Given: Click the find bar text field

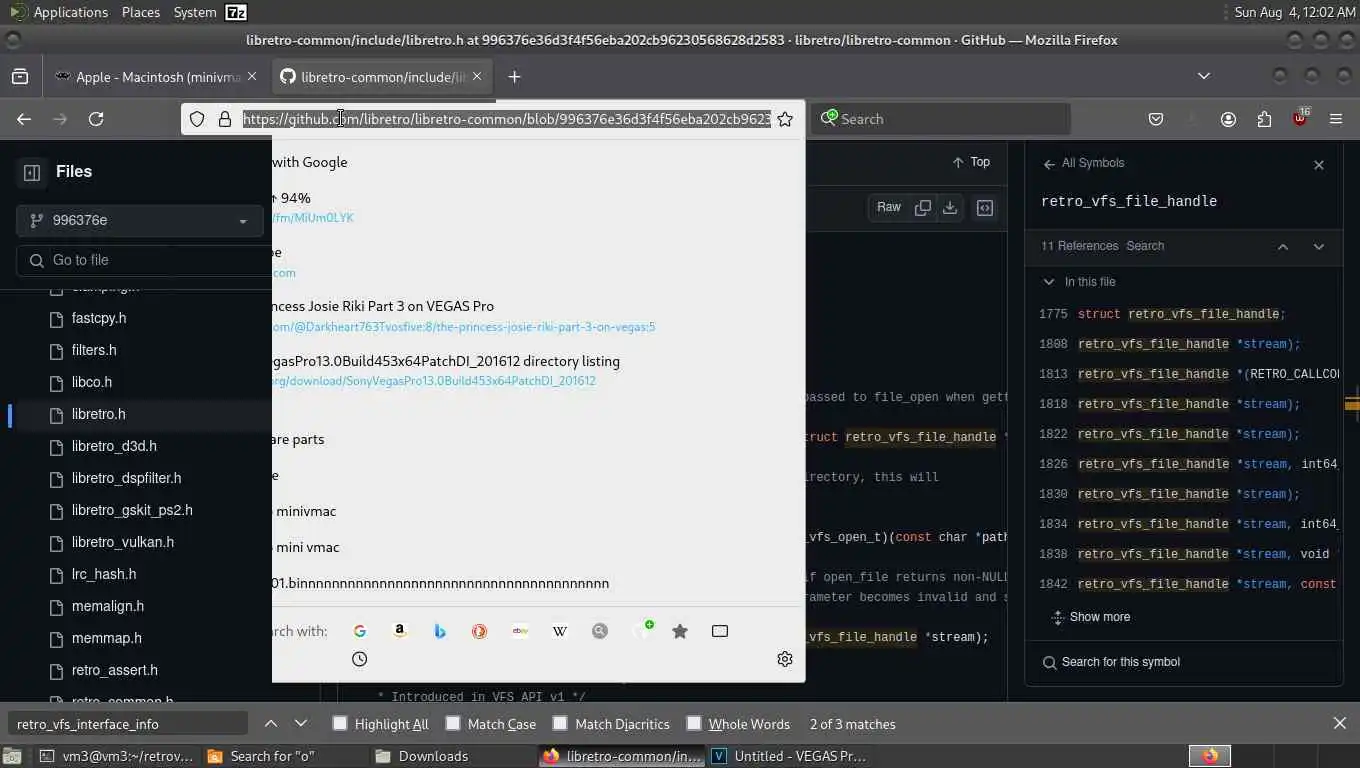Looking at the screenshot, I should pyautogui.click(x=128, y=724).
